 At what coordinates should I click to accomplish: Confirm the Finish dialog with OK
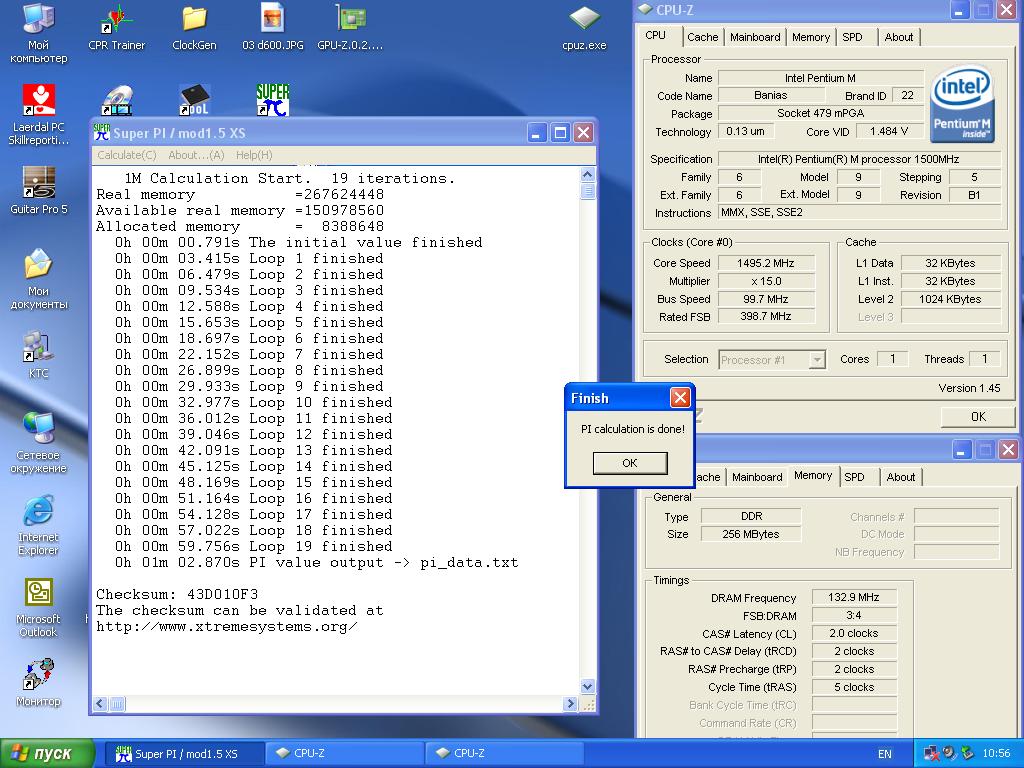pyautogui.click(x=630, y=463)
